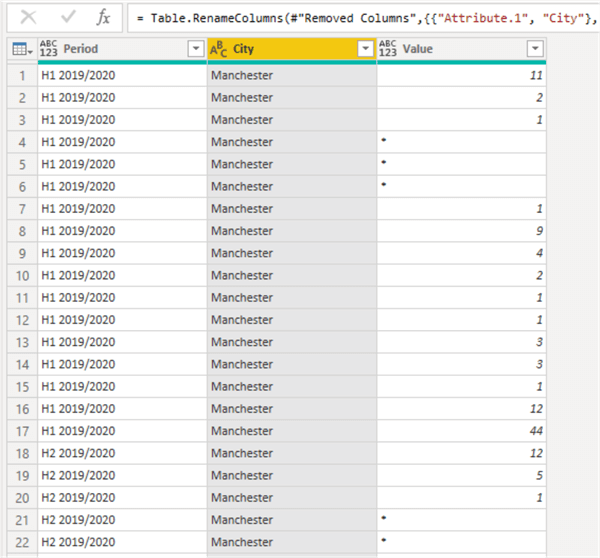
Task: Click the table icon in top-left grid corner
Action: point(19,49)
